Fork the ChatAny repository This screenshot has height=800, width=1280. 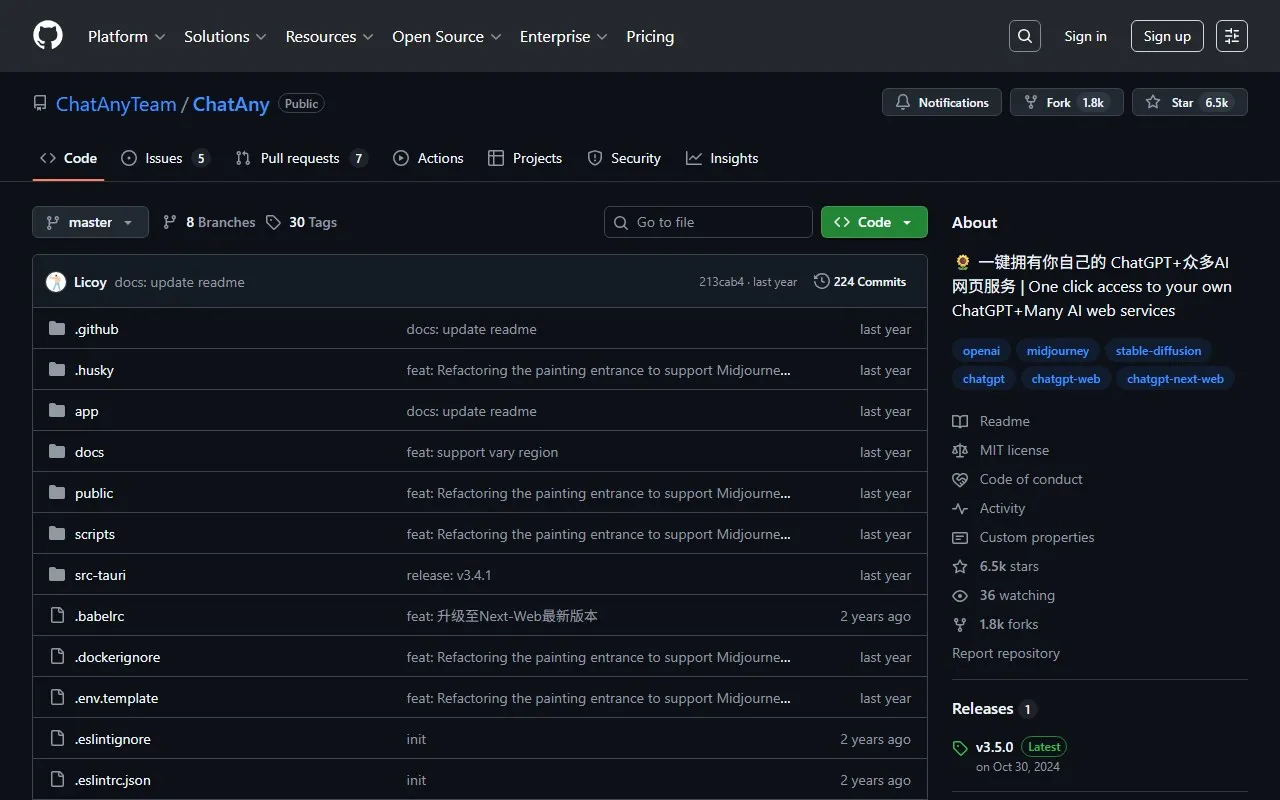pos(1066,103)
